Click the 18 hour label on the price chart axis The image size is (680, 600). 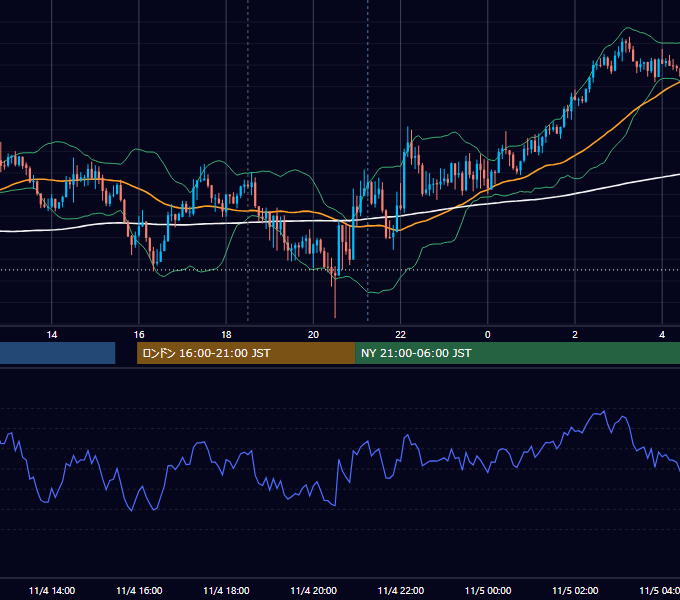point(226,335)
